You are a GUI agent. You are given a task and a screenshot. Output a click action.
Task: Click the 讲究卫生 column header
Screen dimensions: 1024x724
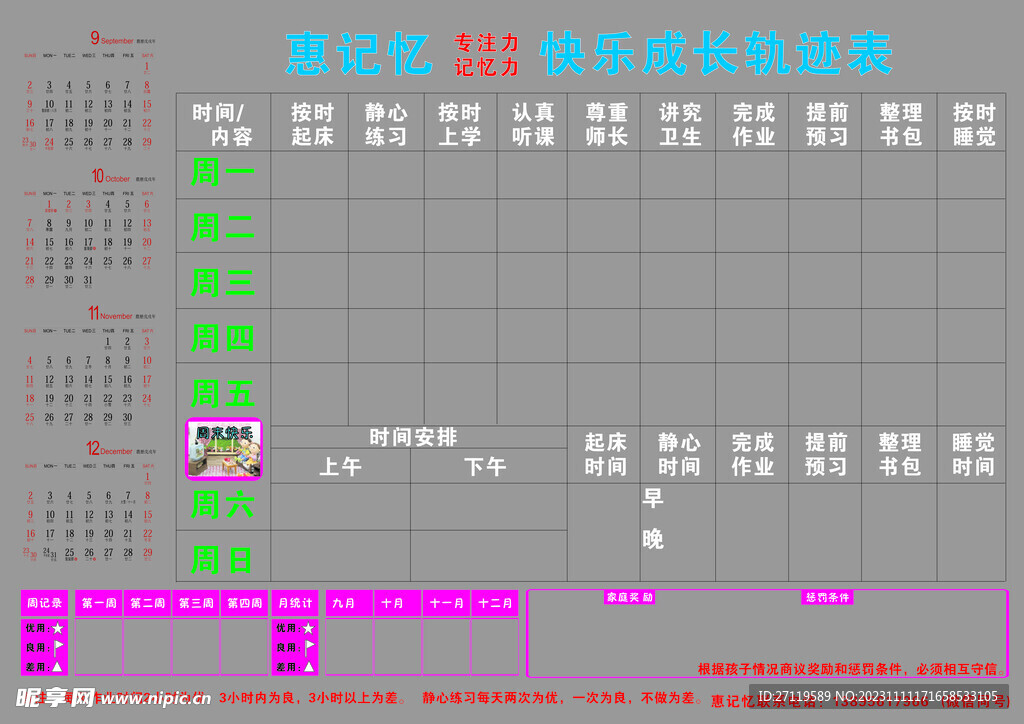[680, 123]
